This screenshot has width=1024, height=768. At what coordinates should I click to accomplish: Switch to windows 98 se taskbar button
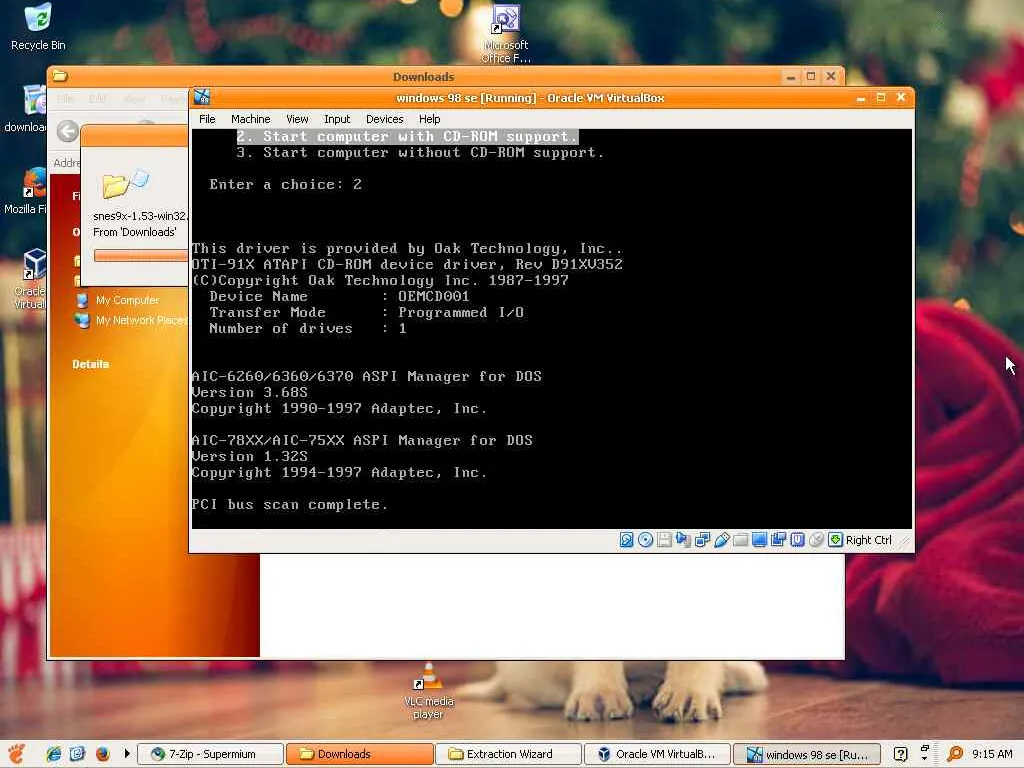tap(807, 754)
